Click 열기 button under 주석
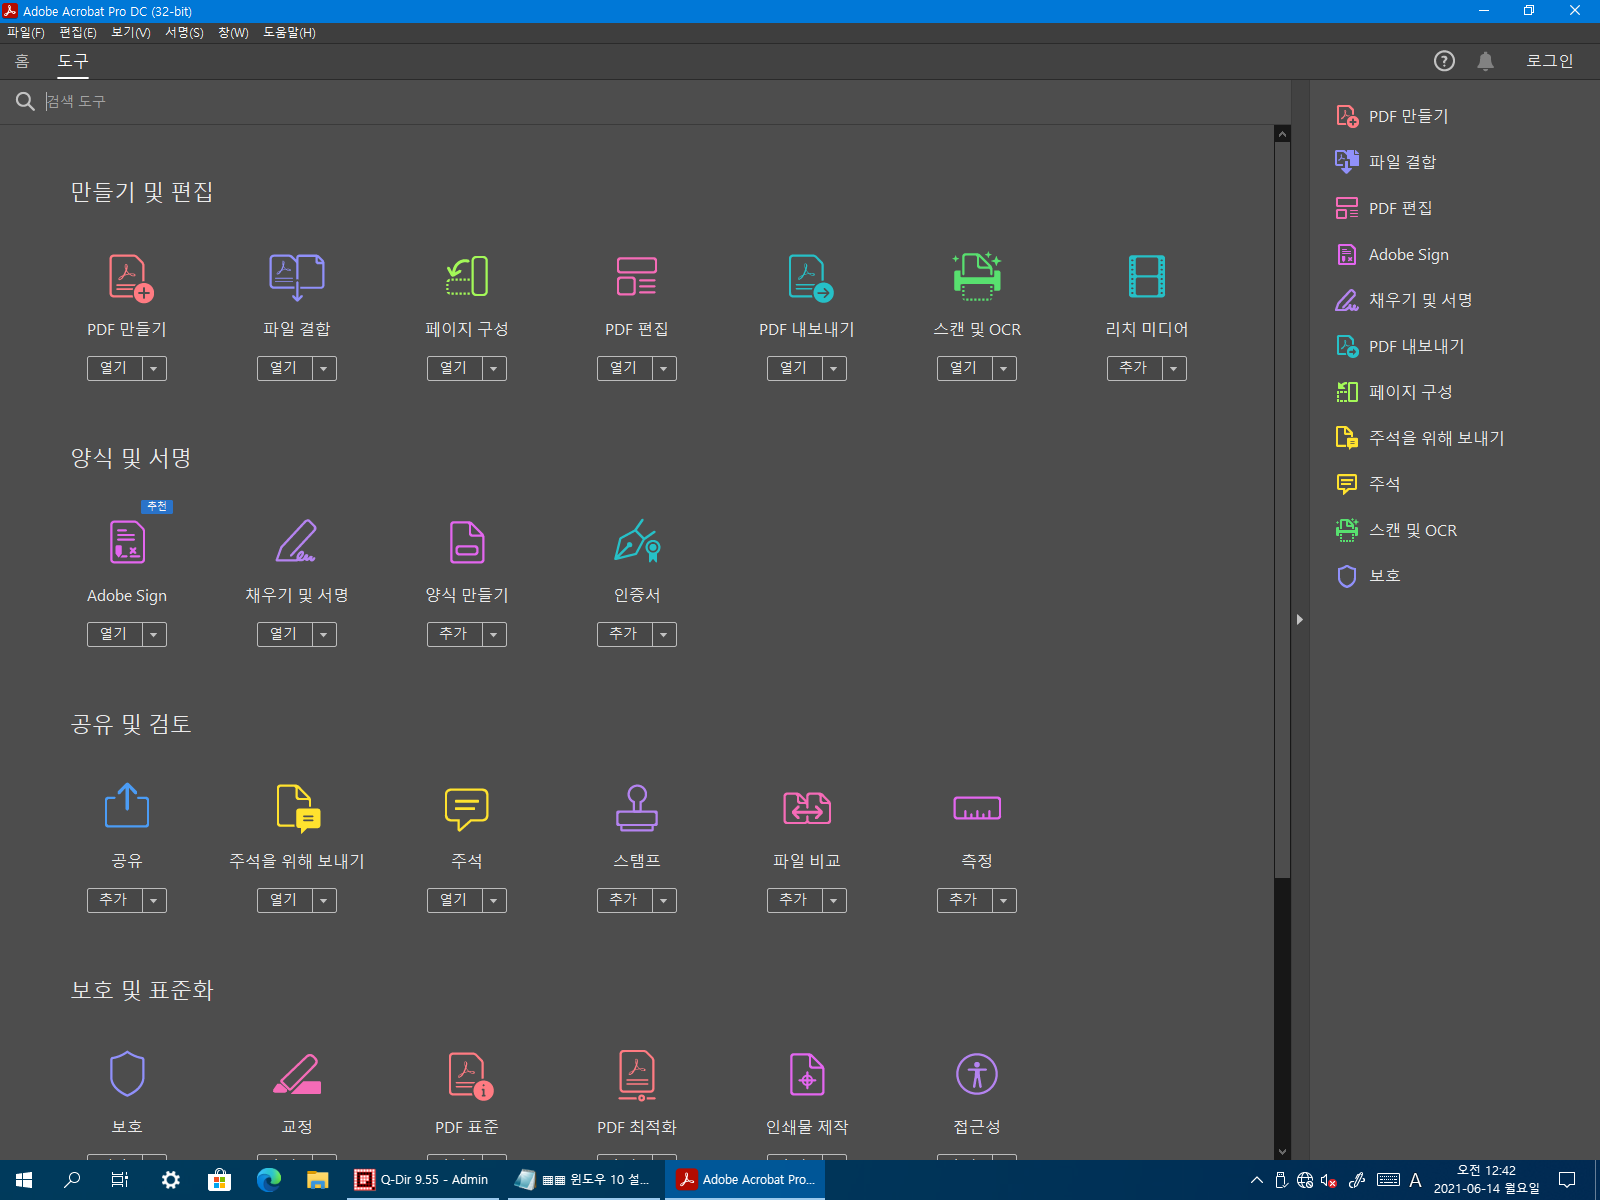 pos(454,900)
